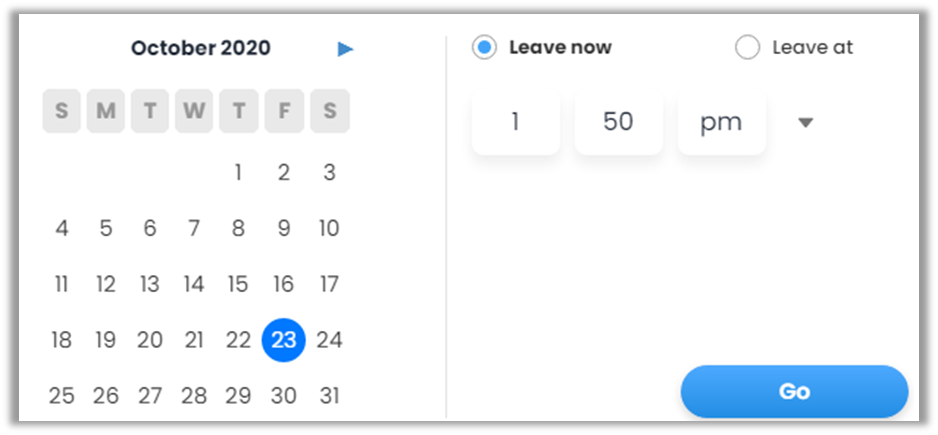Go to next month with blue arrow
Screen dimensions: 938x435
coord(346,49)
